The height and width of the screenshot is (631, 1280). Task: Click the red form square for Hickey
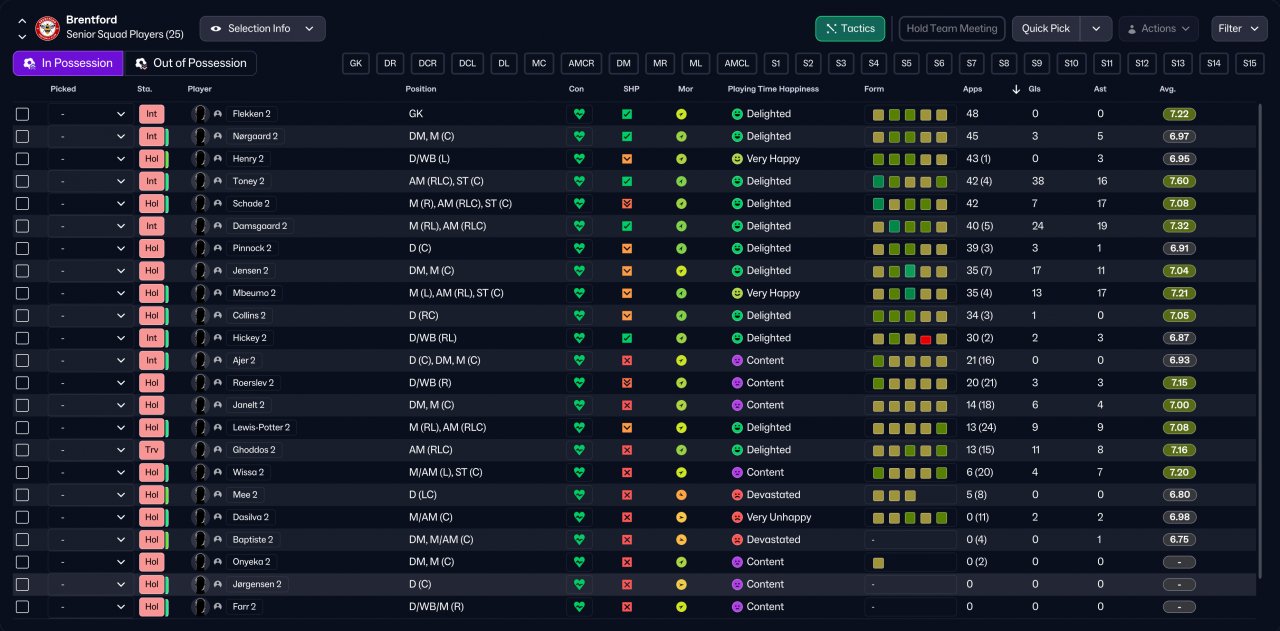[926, 339]
